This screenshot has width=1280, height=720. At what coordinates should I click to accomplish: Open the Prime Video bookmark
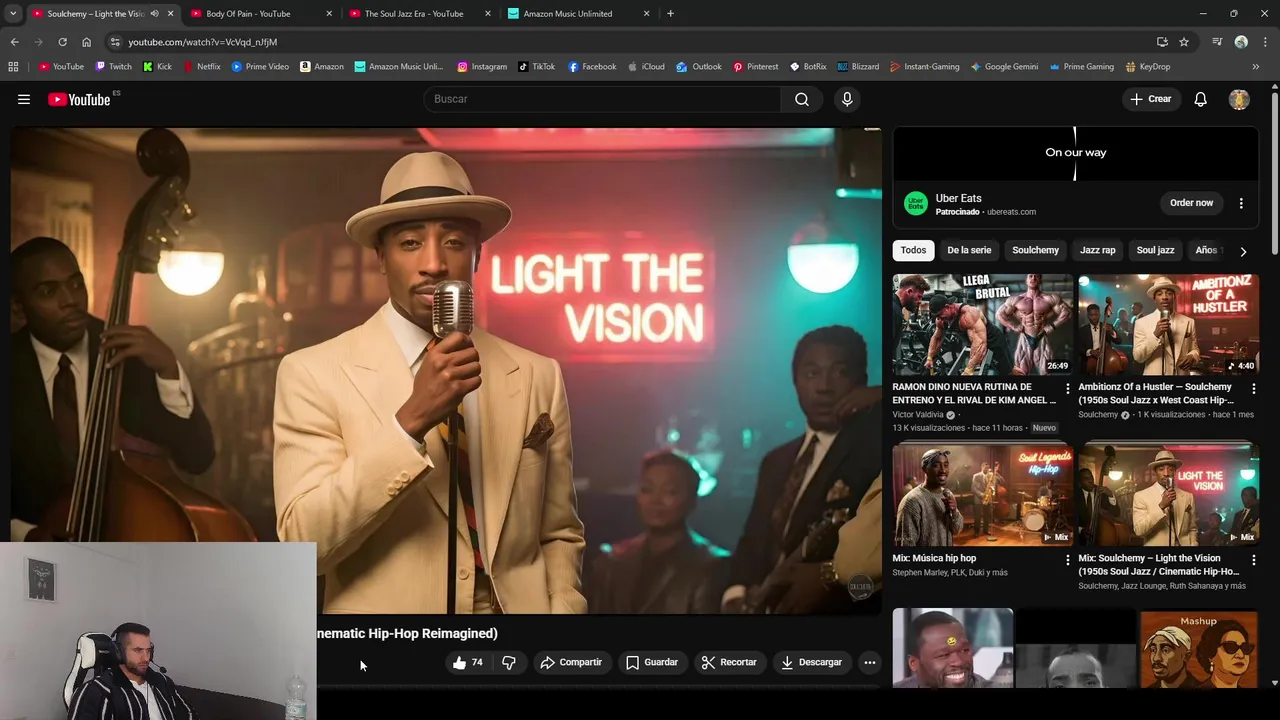tap(260, 67)
